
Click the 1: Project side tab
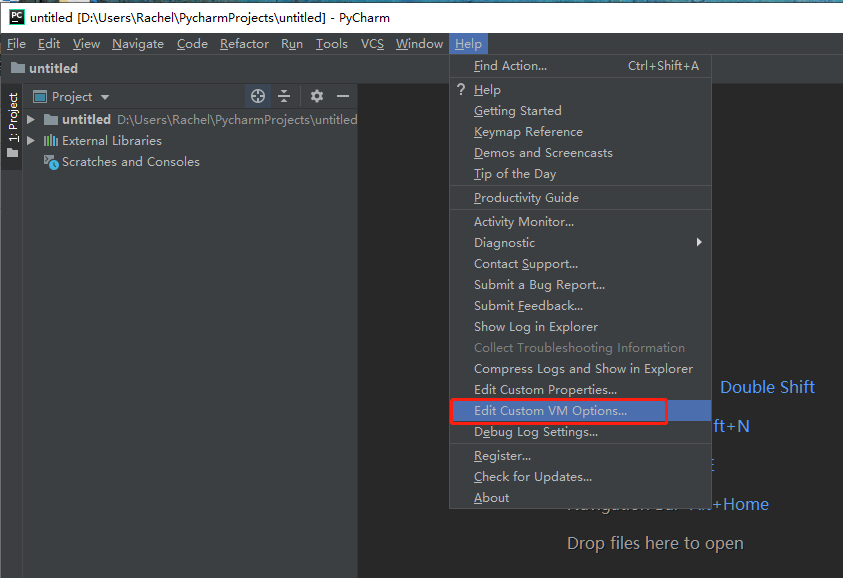[12, 126]
